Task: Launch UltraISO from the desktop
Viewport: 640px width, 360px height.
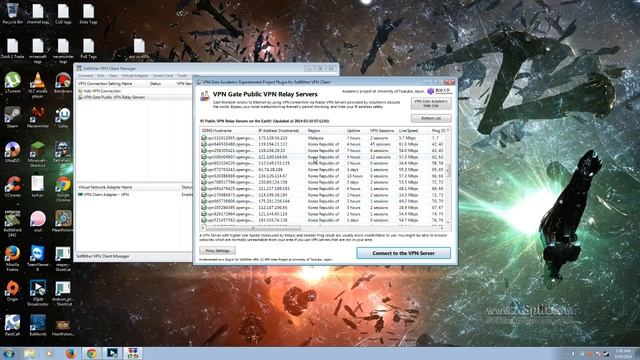Action: pos(12,152)
